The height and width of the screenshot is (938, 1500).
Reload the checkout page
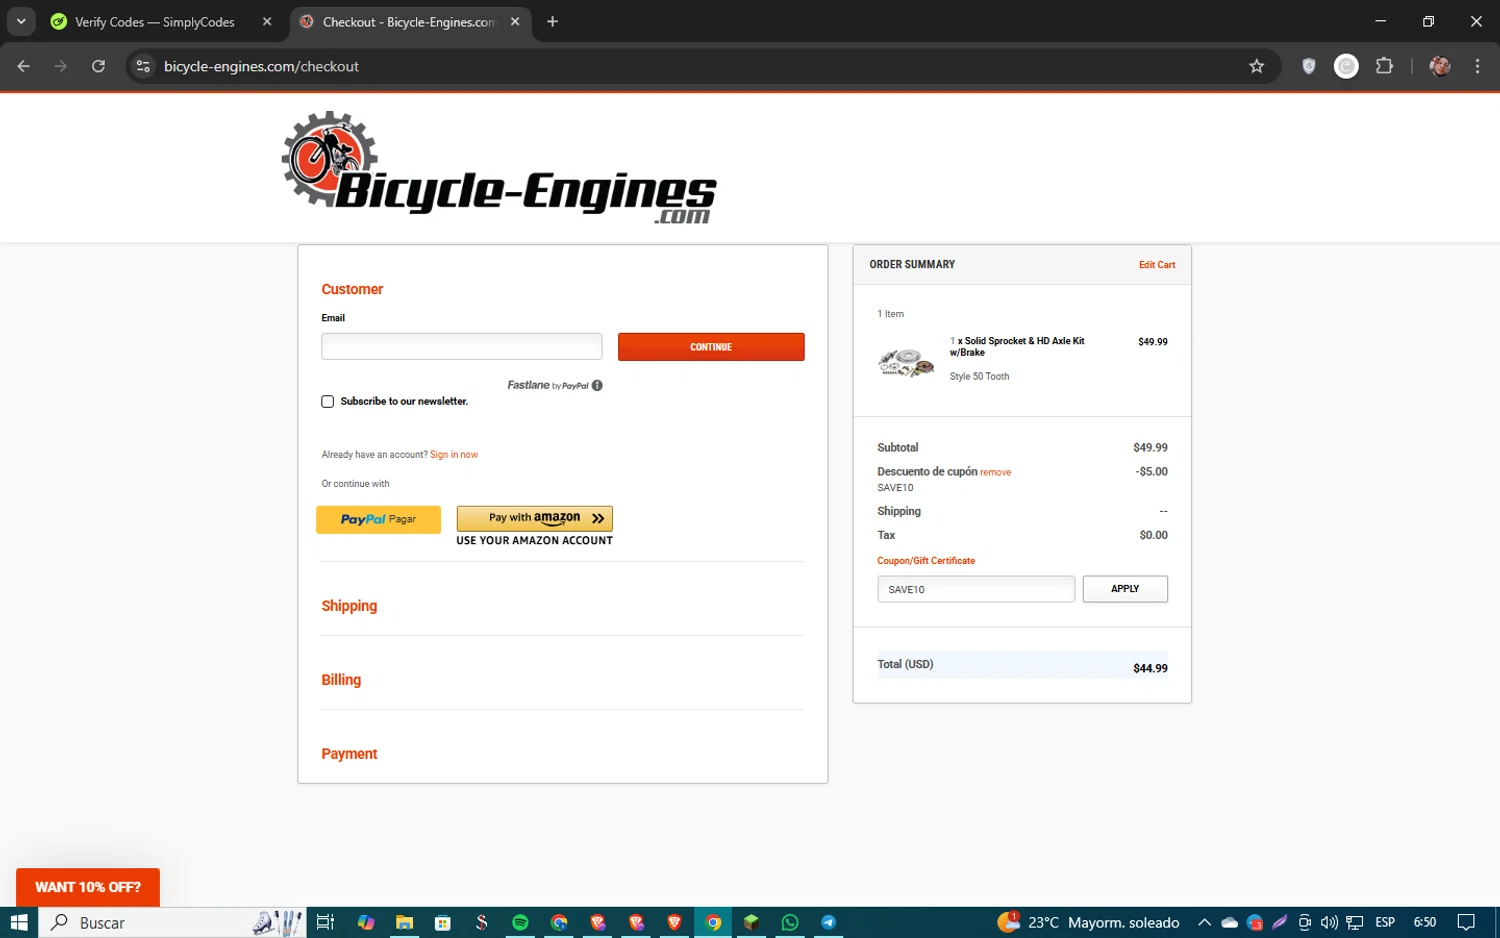[98, 66]
